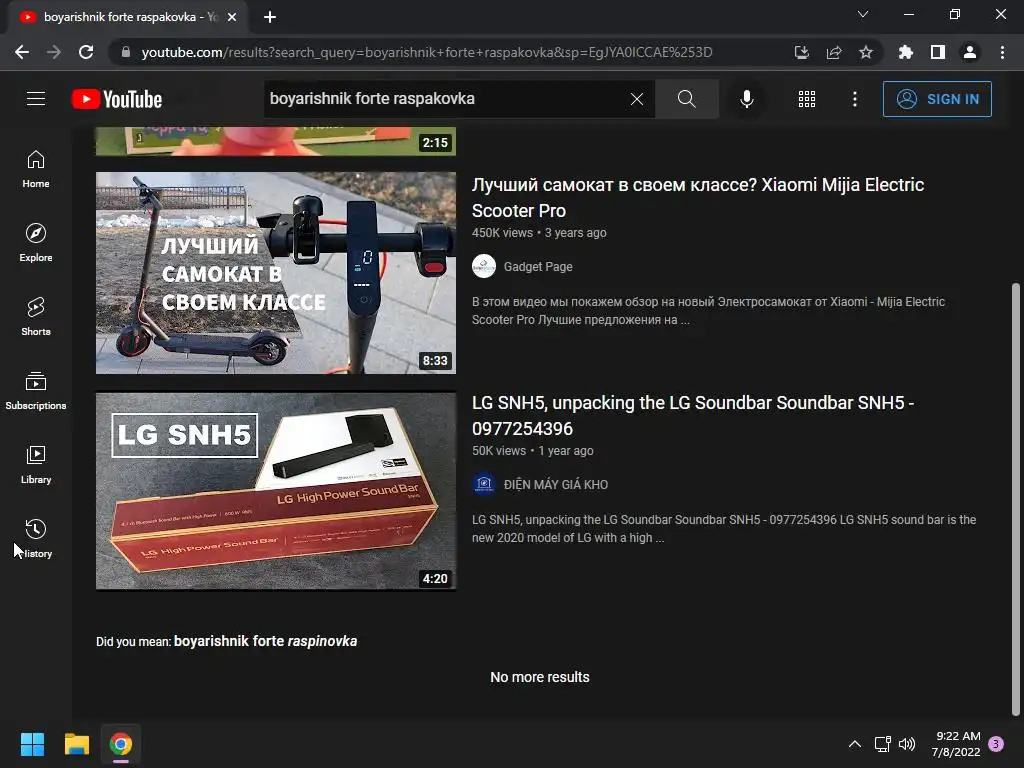Open the YouTube apps grid
1024x768 pixels.
point(807,99)
